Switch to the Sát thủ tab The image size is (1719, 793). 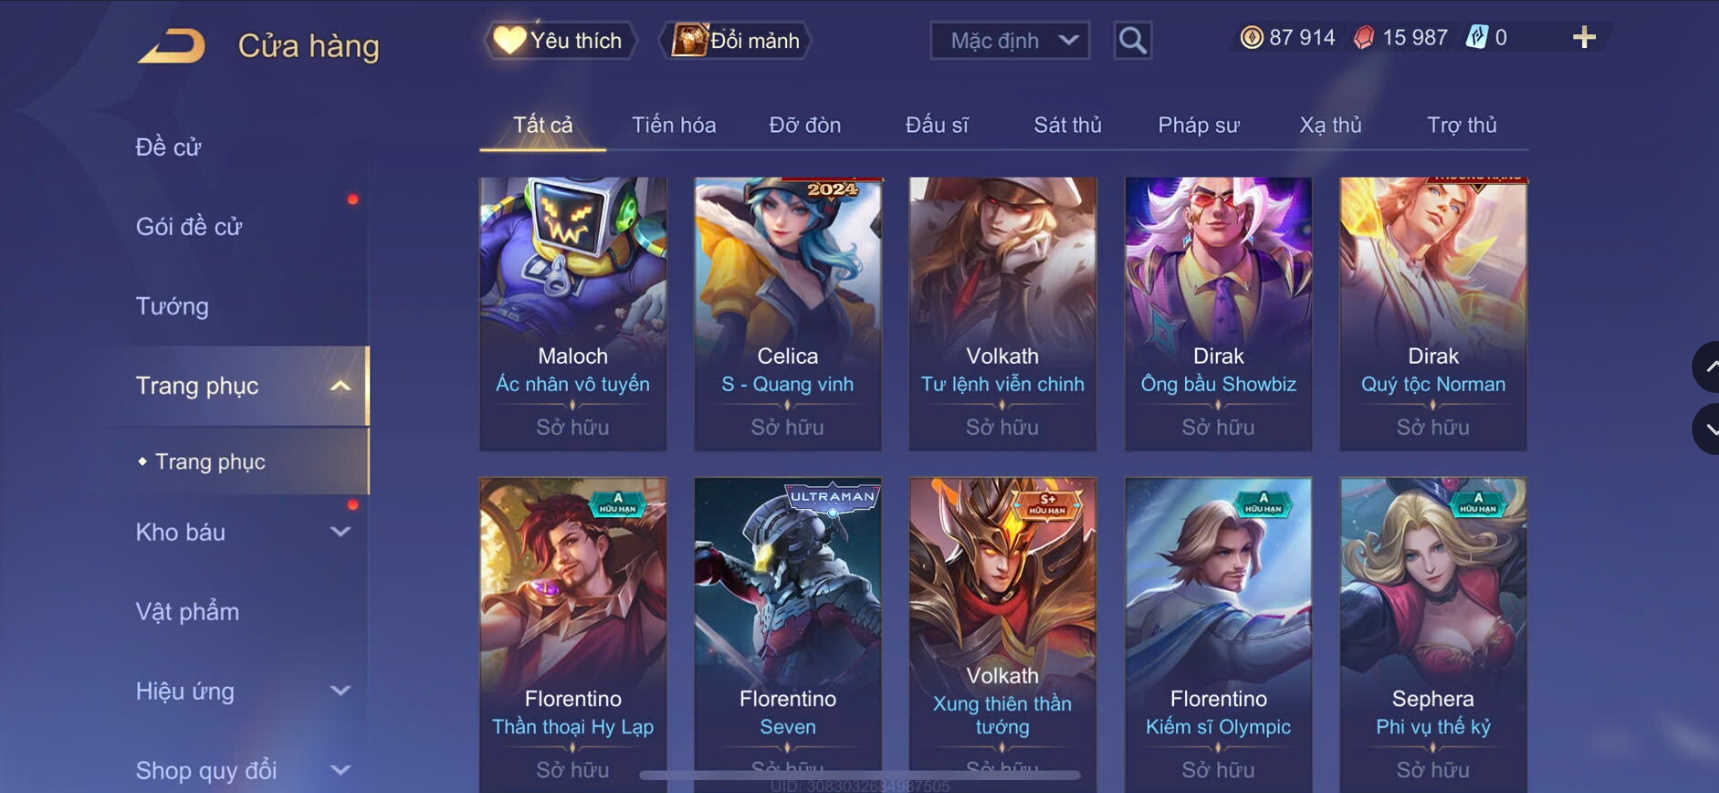click(x=1067, y=125)
